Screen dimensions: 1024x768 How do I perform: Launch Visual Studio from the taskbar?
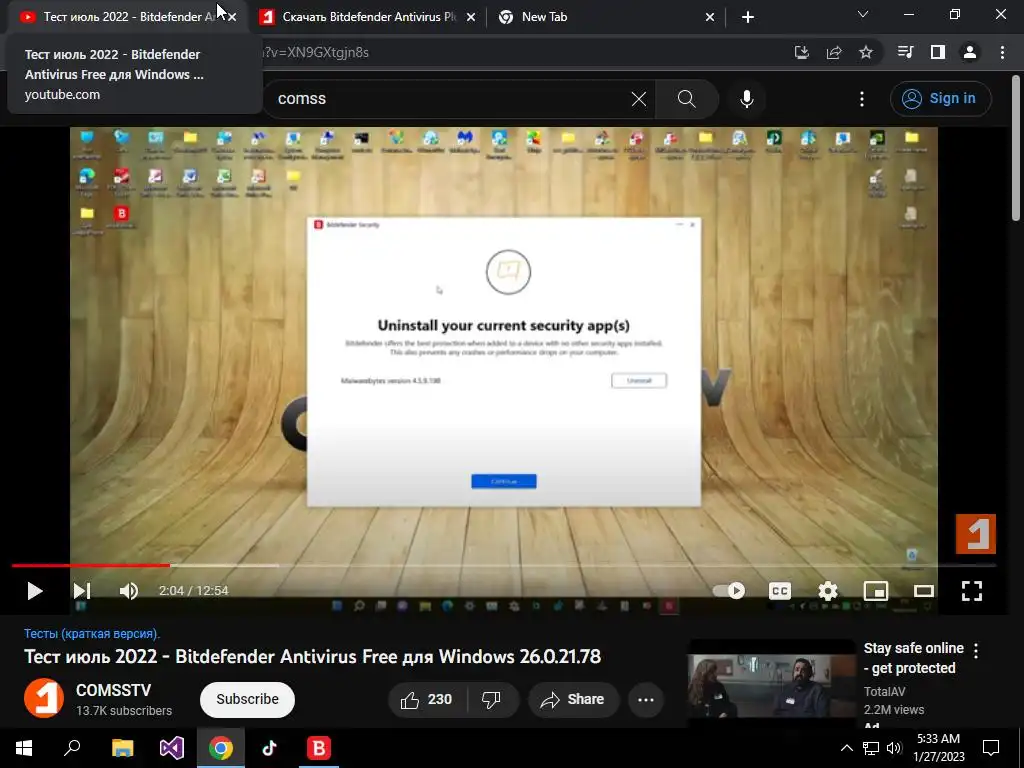pos(172,748)
